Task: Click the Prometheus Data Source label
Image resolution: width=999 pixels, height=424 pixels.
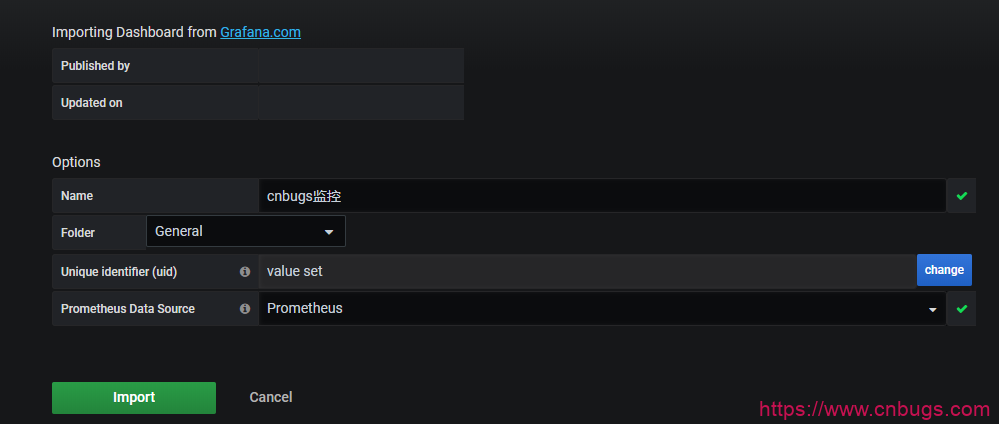Action: tap(128, 309)
